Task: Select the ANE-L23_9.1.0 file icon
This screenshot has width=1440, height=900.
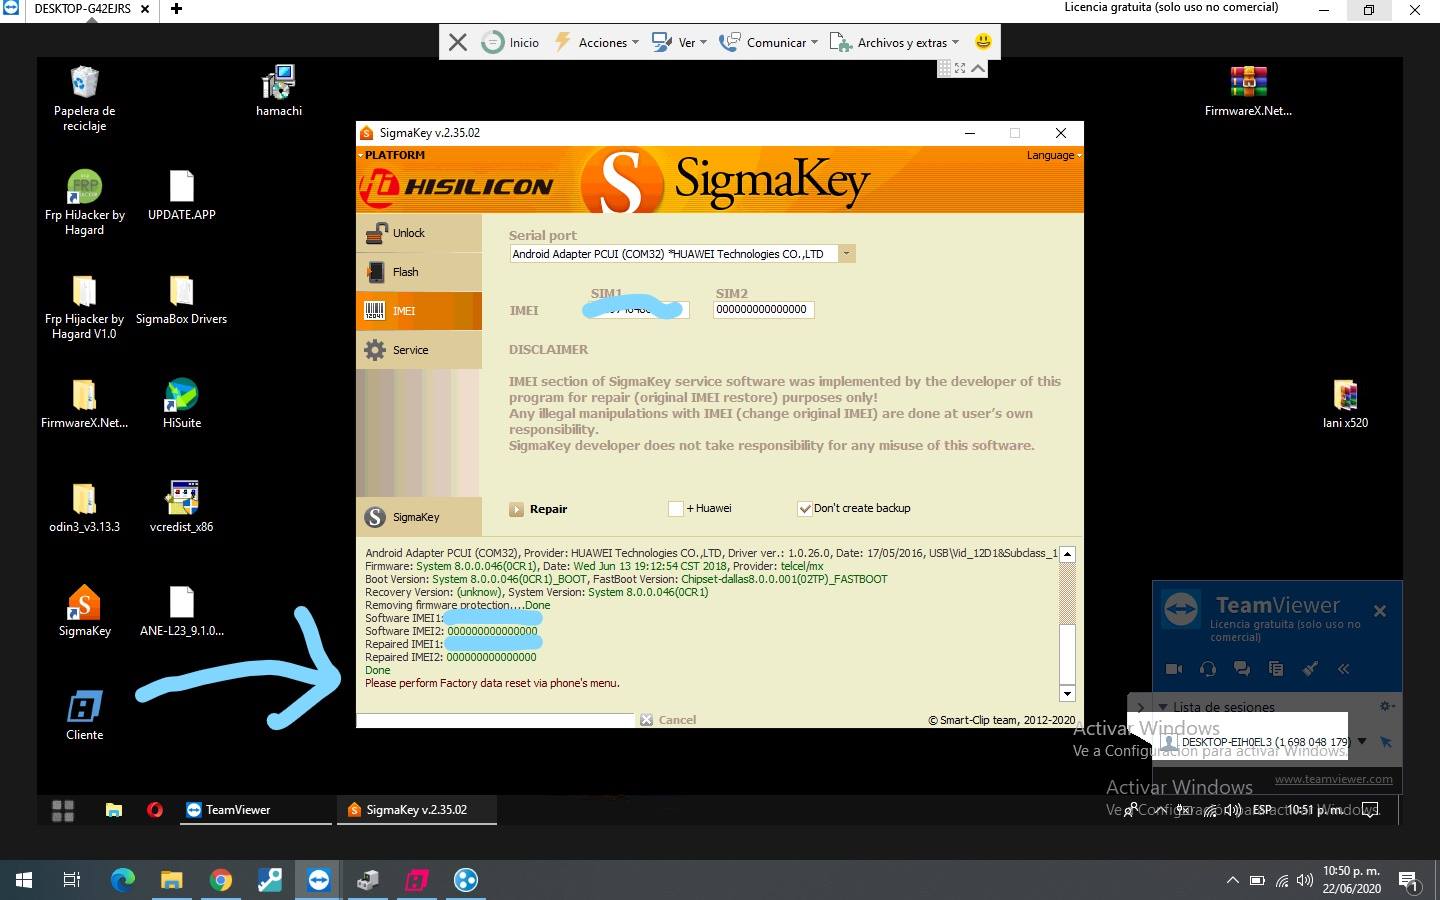Action: tap(182, 612)
